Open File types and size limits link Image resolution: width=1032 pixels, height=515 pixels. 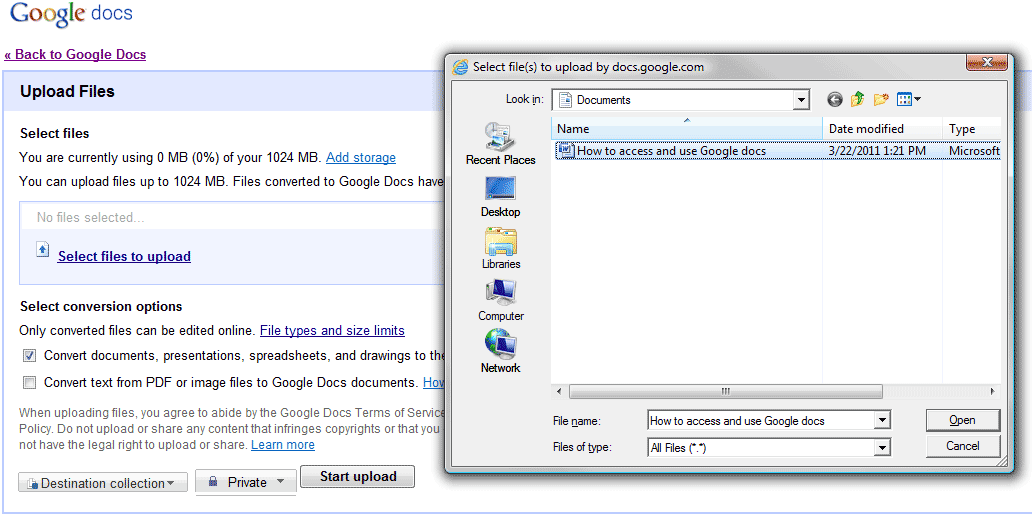pos(332,330)
